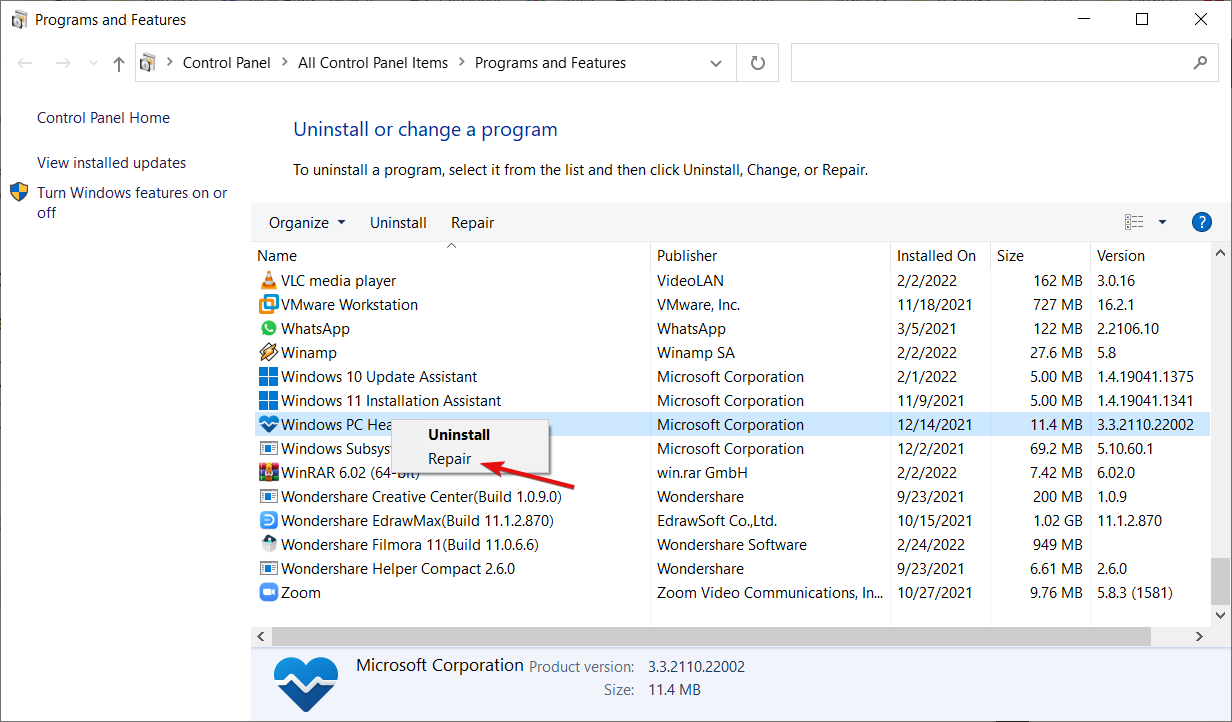Click the Wondershare Filmora 11 icon
1232x722 pixels.
(268, 545)
